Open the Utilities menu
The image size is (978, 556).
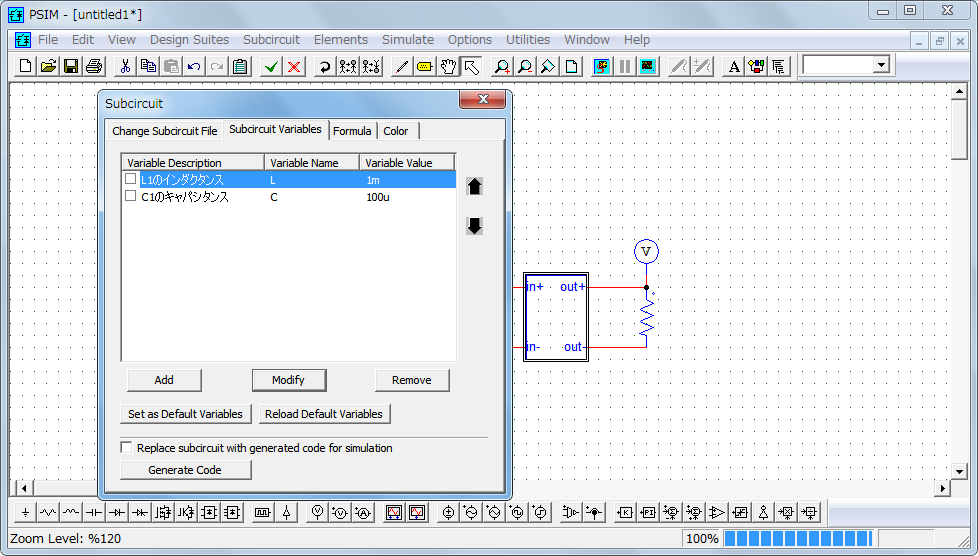[x=528, y=39]
